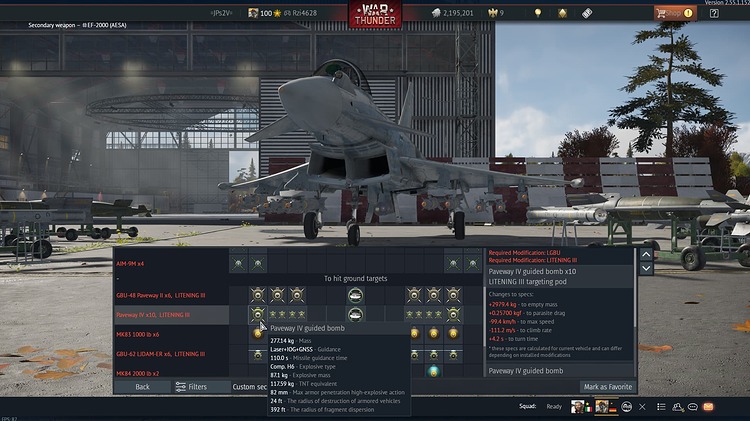The width and height of the screenshot is (750, 421).
Task: Open the question mark help icon
Action: [714, 13]
